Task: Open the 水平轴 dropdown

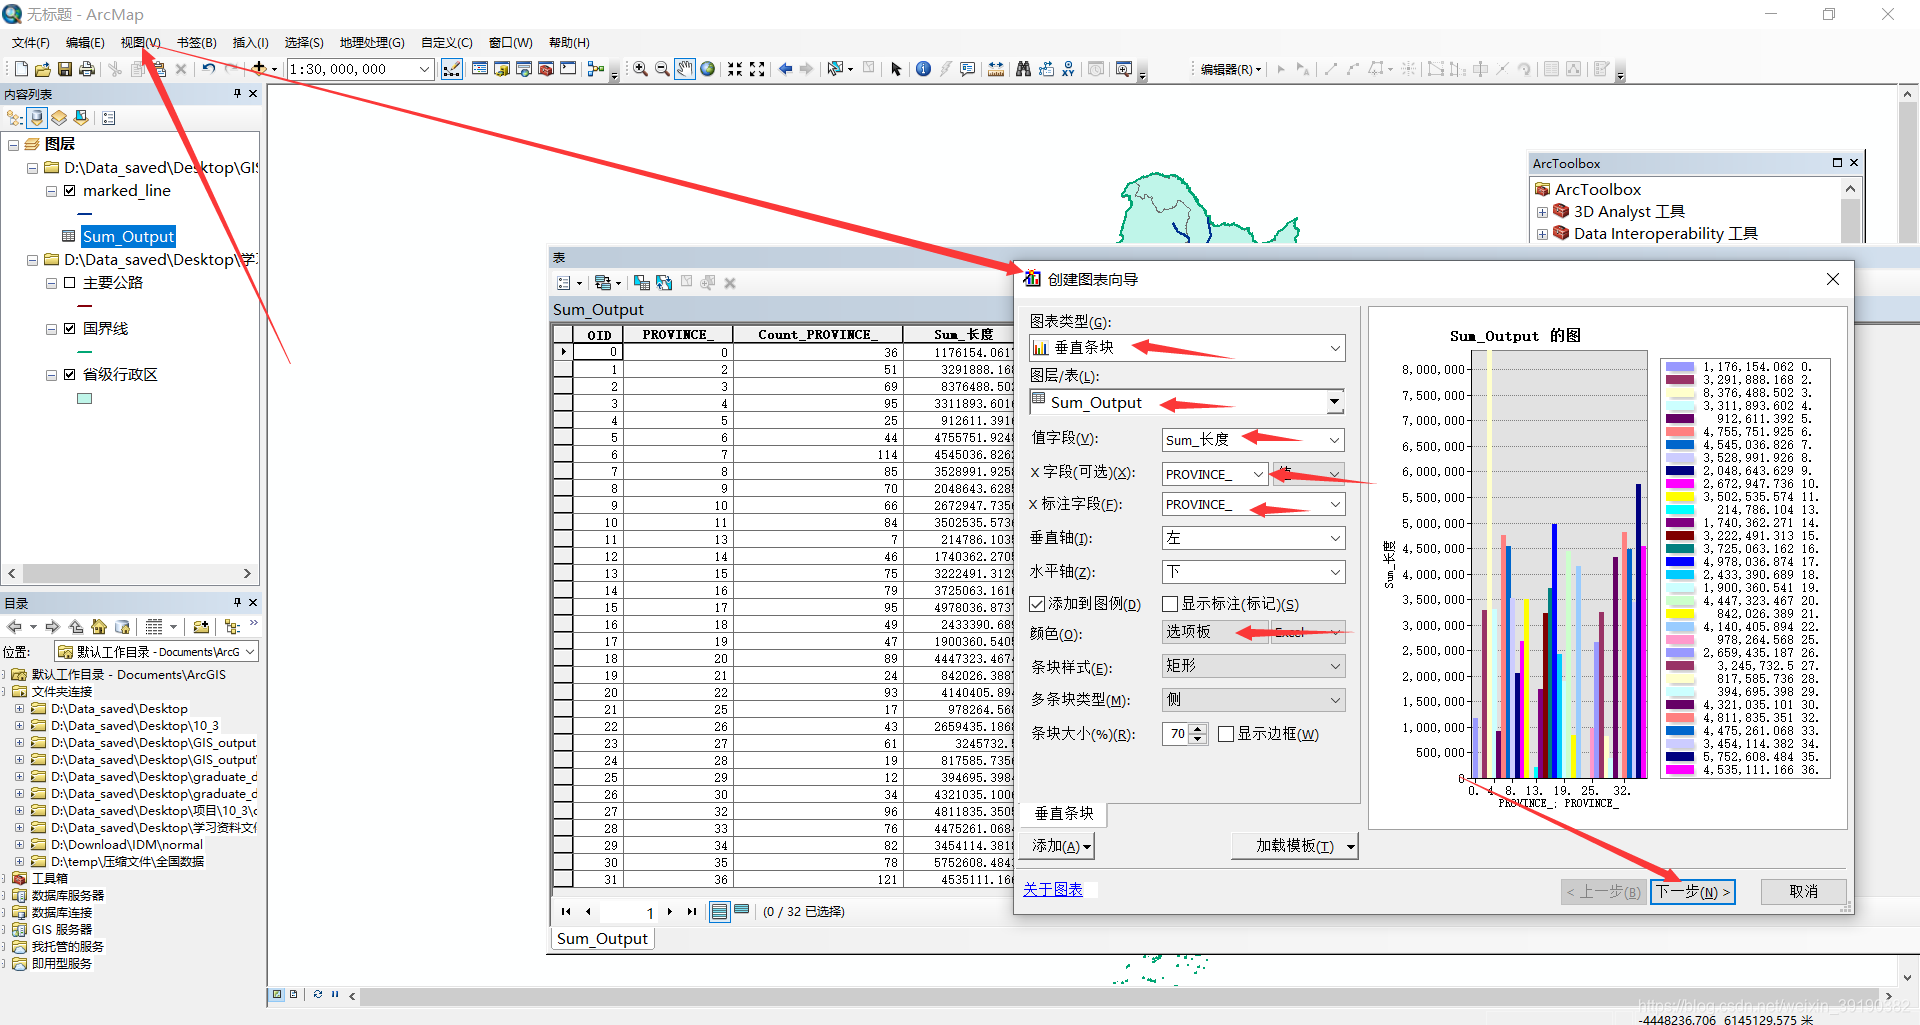Action: 1254,572
